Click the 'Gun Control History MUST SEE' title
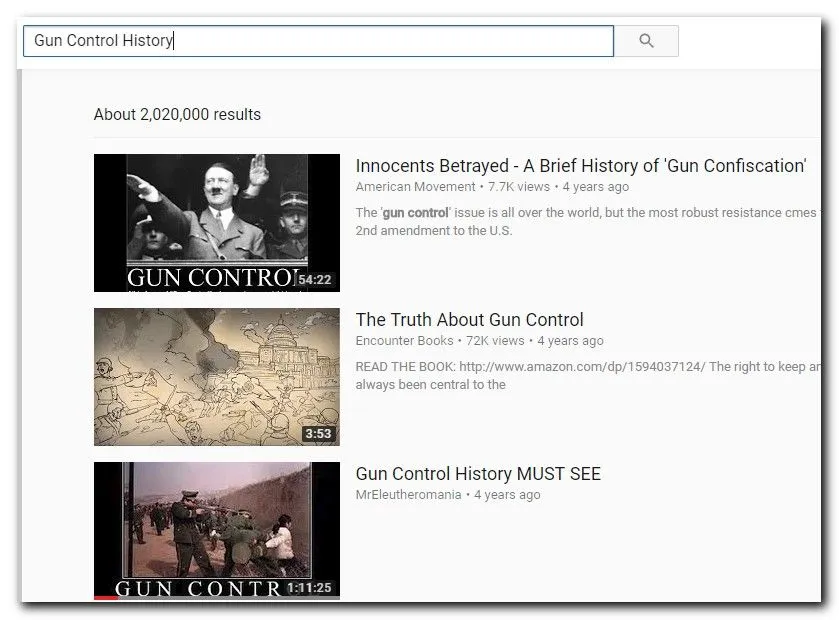The width and height of the screenshot is (839, 620). pos(478,474)
